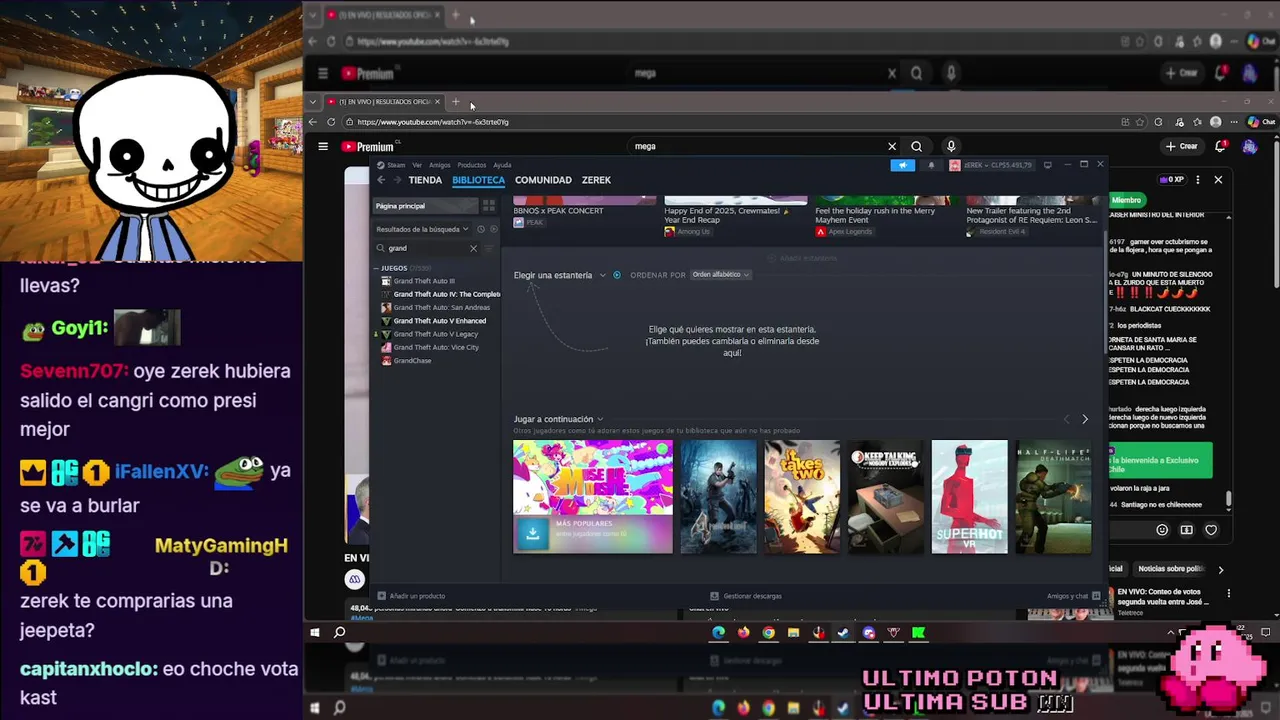Open the PEAK game tag under news

point(529,222)
